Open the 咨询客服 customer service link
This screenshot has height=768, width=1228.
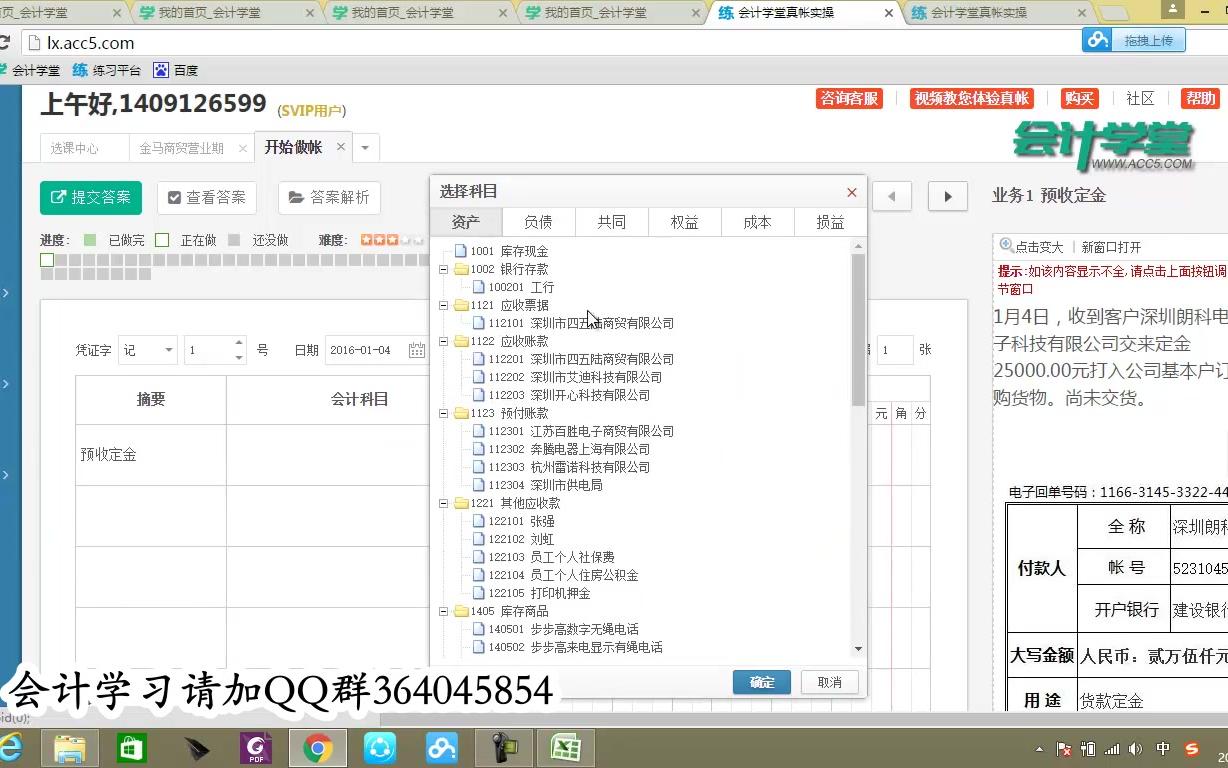[x=847, y=99]
